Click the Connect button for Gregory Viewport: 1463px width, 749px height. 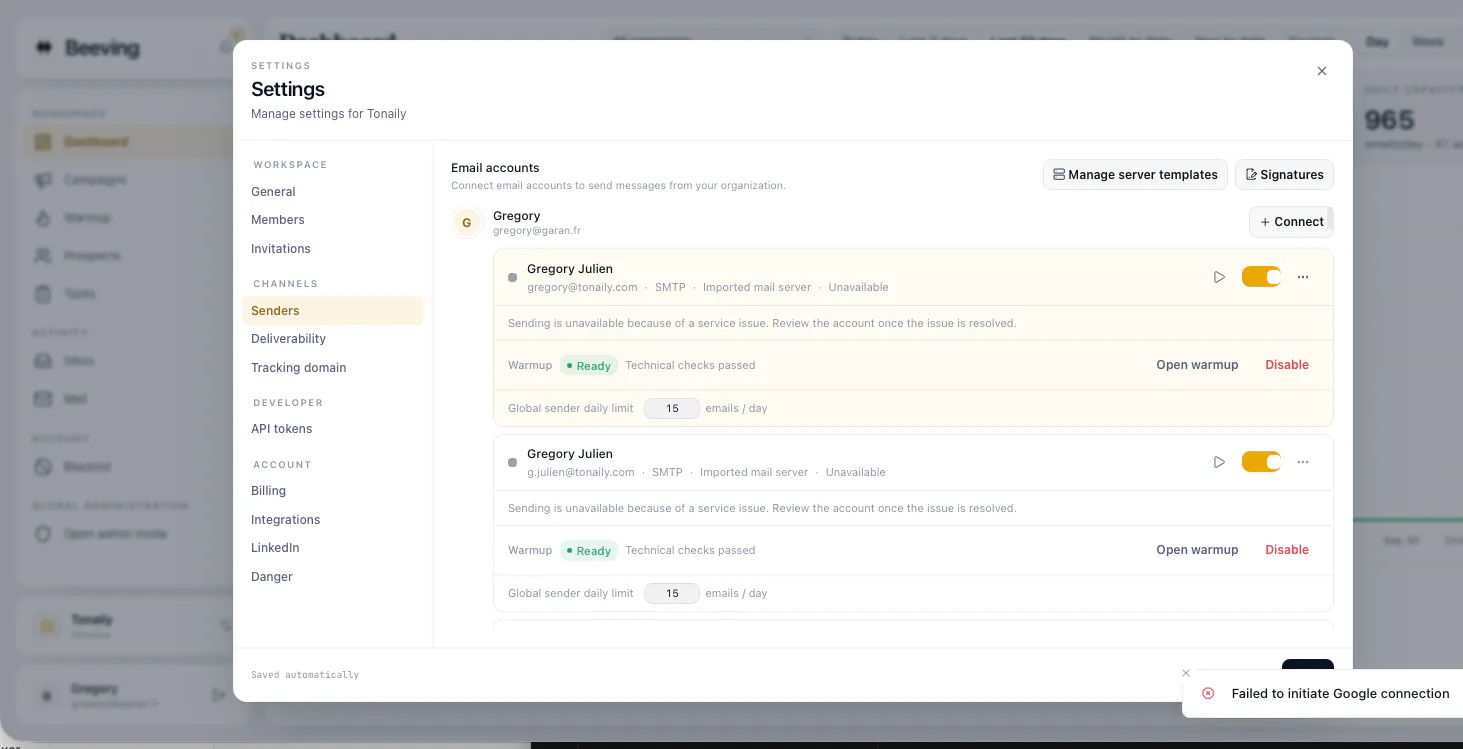pos(1291,222)
